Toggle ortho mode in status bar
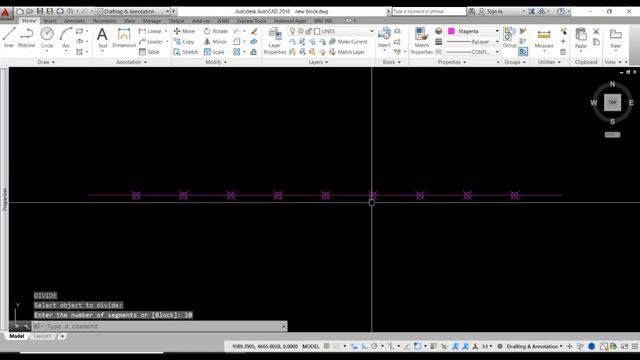Viewport: 640px width, 360px height. [x=365, y=346]
